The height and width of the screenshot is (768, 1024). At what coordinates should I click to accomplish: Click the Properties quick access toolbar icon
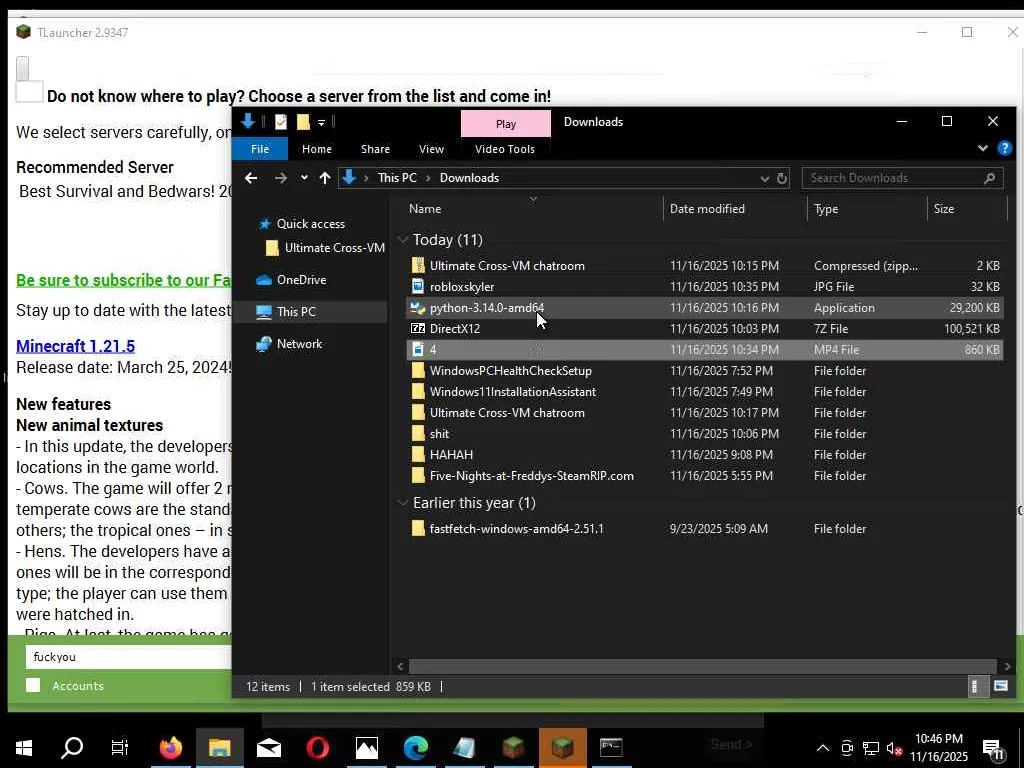tap(281, 121)
